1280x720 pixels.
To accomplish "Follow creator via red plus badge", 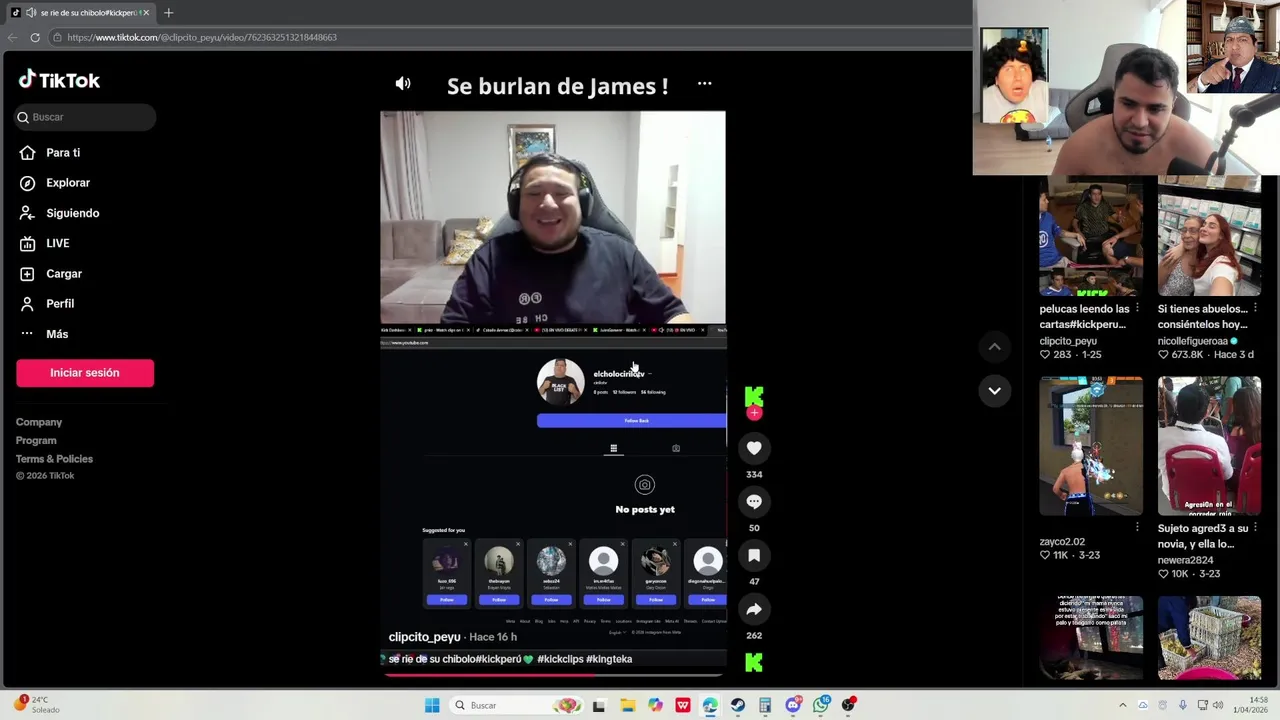I will 754,413.
